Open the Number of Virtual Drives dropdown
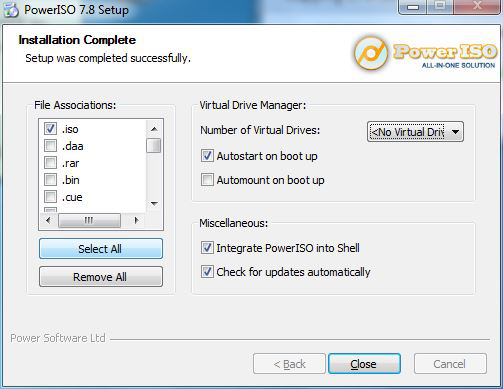 415,132
